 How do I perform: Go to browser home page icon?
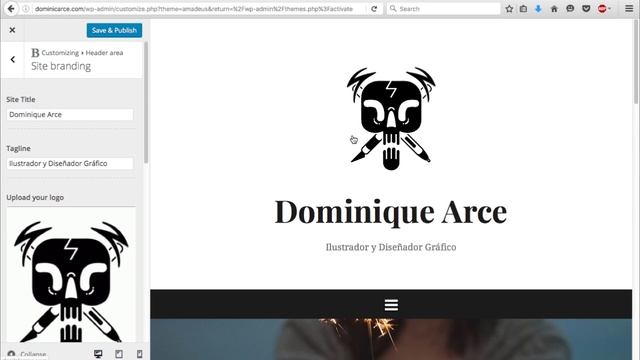click(554, 9)
